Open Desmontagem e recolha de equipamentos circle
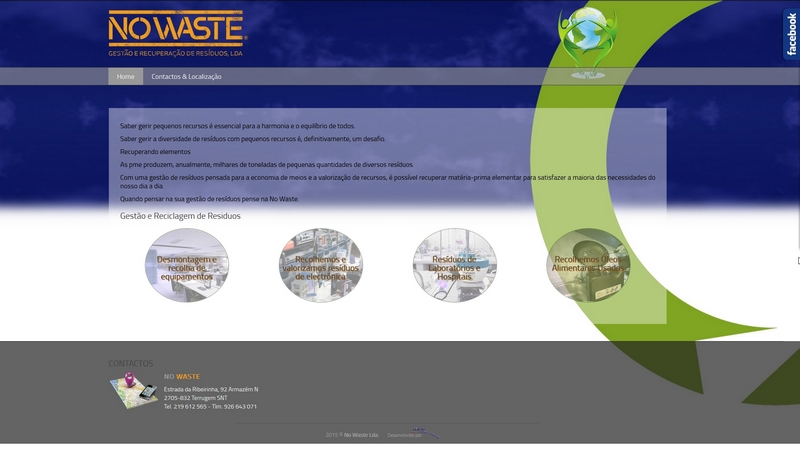Screen dimensions: 800x450 pos(187,265)
